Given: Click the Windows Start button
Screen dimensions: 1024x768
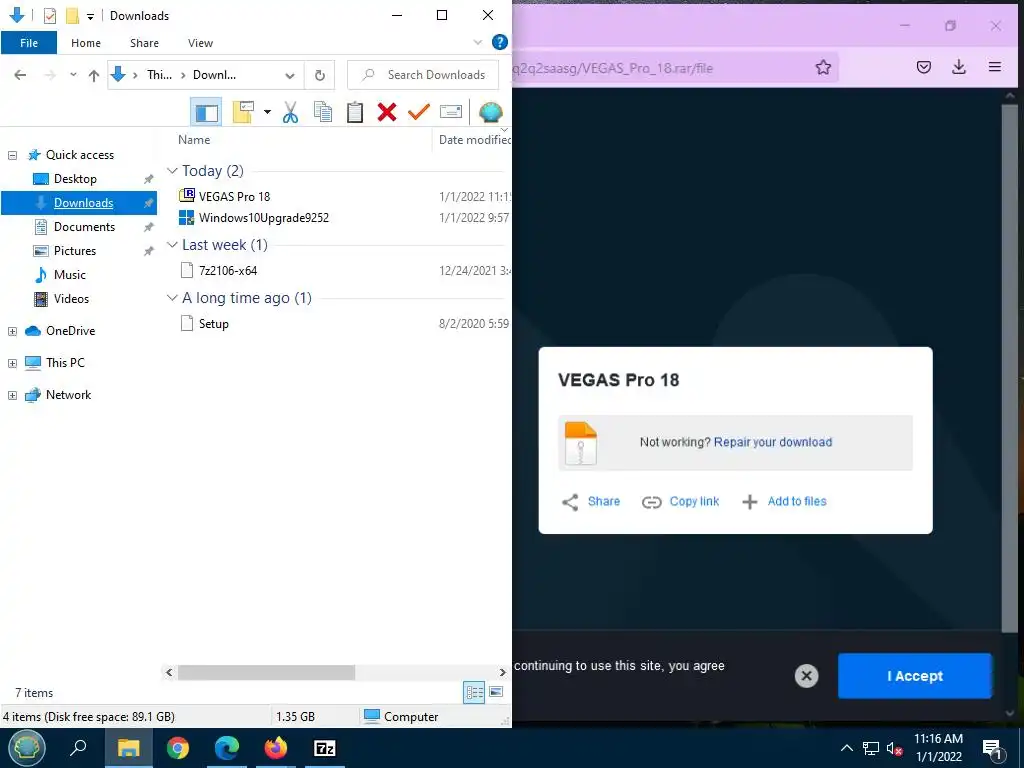Looking at the screenshot, I should coord(25,748).
